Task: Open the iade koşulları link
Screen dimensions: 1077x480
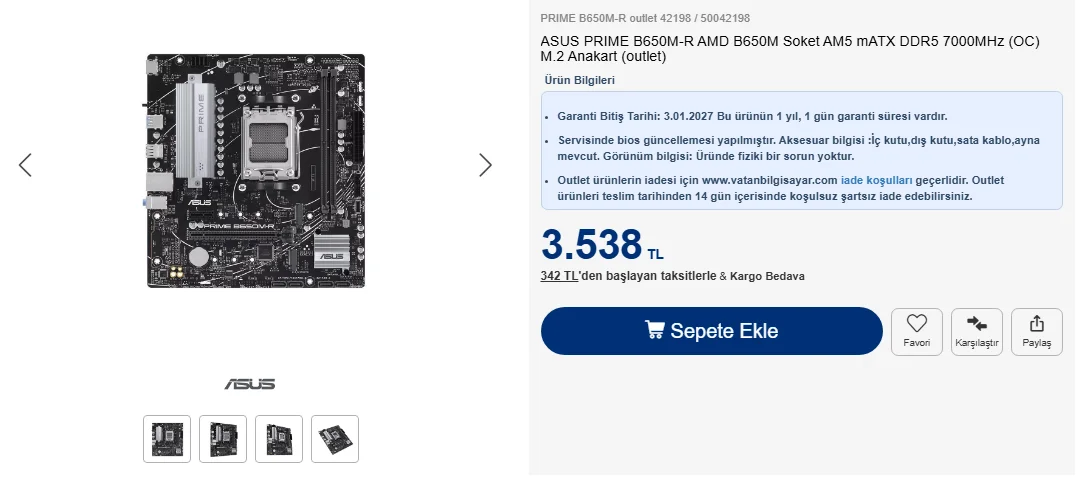Action: pos(876,181)
